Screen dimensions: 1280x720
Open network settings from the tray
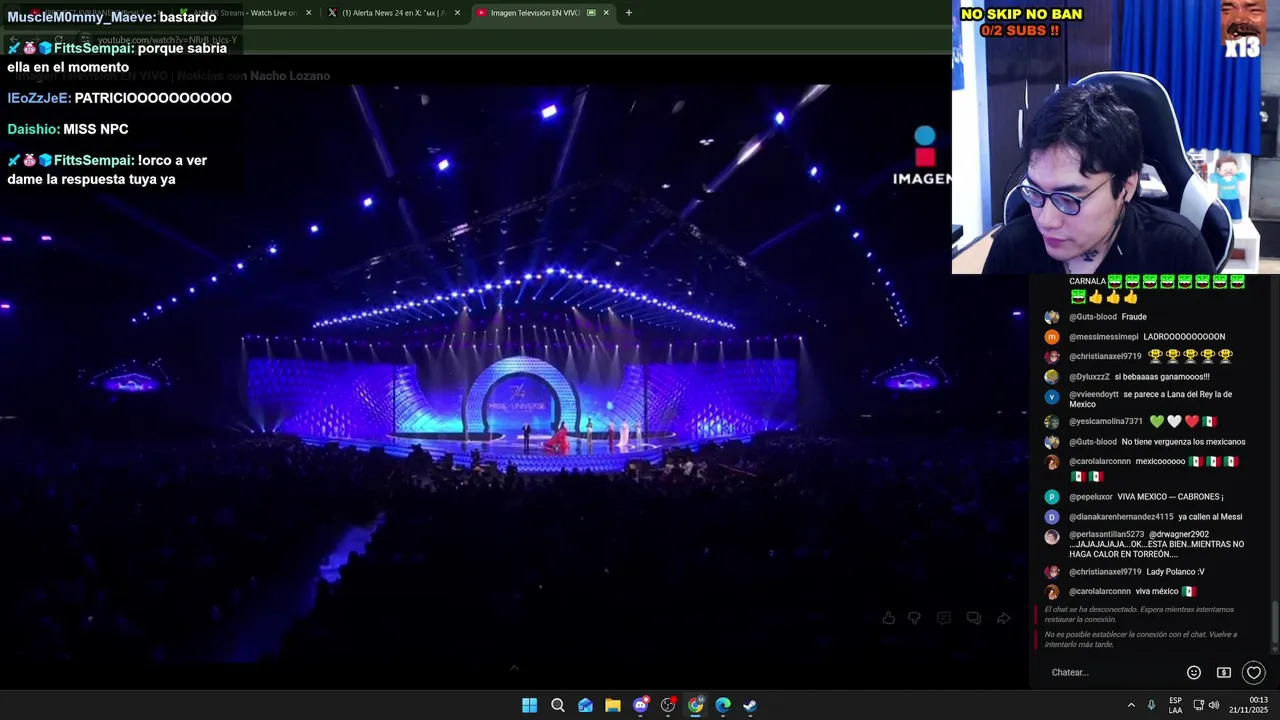coord(1198,705)
